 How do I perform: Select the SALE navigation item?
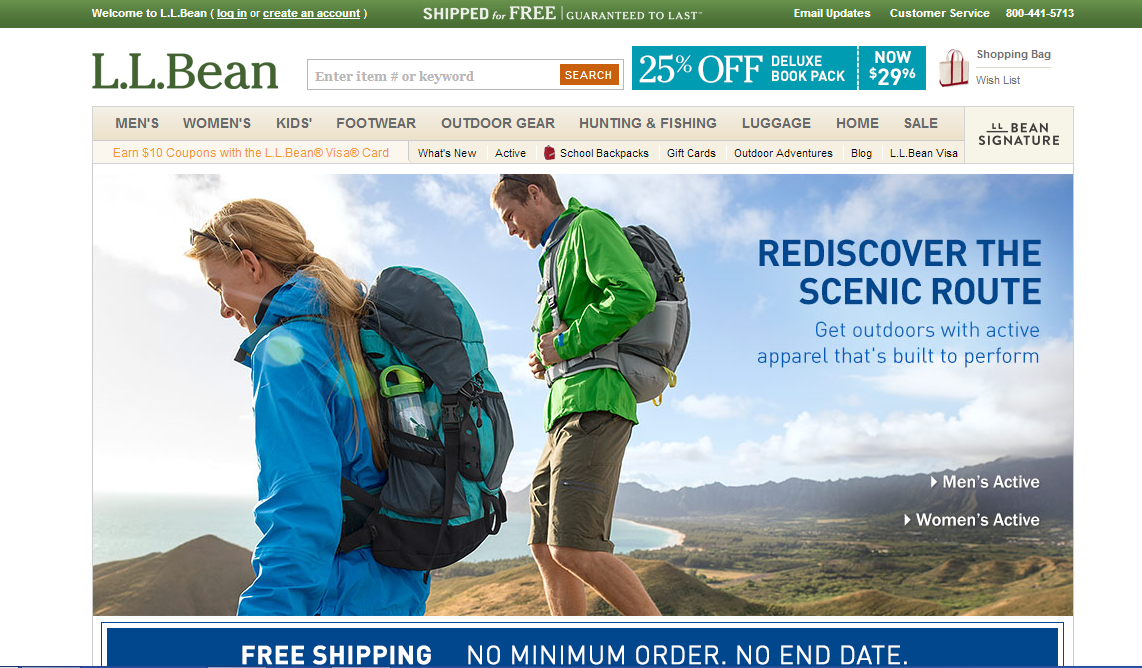pos(921,123)
